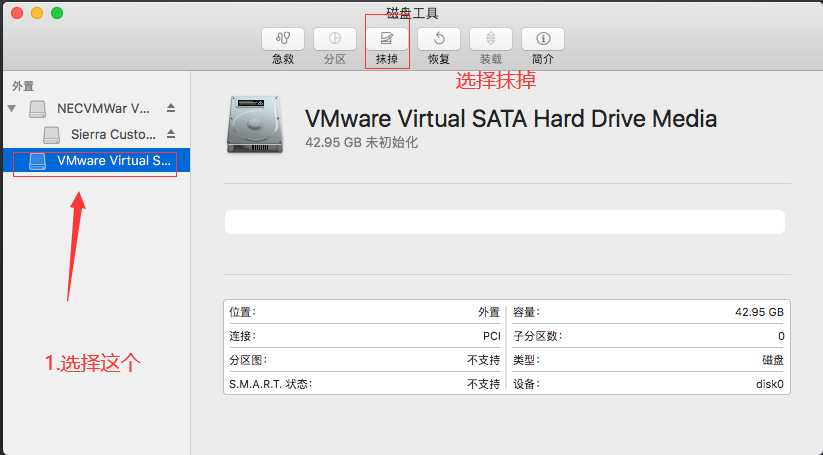The height and width of the screenshot is (455, 823).
Task: Eject the NECVMWar V... drive
Action: click(171, 108)
